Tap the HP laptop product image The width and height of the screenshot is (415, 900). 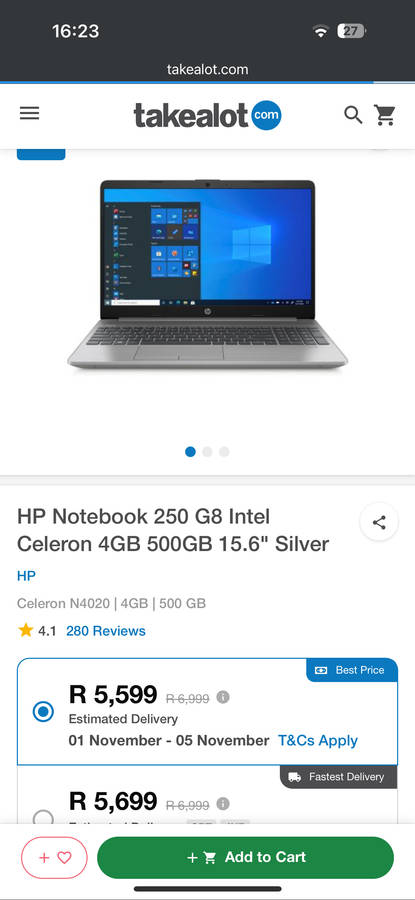[x=207, y=274]
